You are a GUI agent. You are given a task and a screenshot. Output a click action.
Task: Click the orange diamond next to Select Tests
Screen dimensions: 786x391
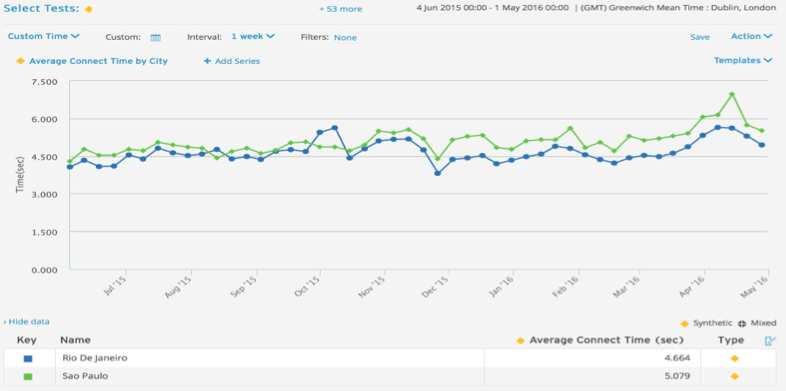(x=89, y=9)
